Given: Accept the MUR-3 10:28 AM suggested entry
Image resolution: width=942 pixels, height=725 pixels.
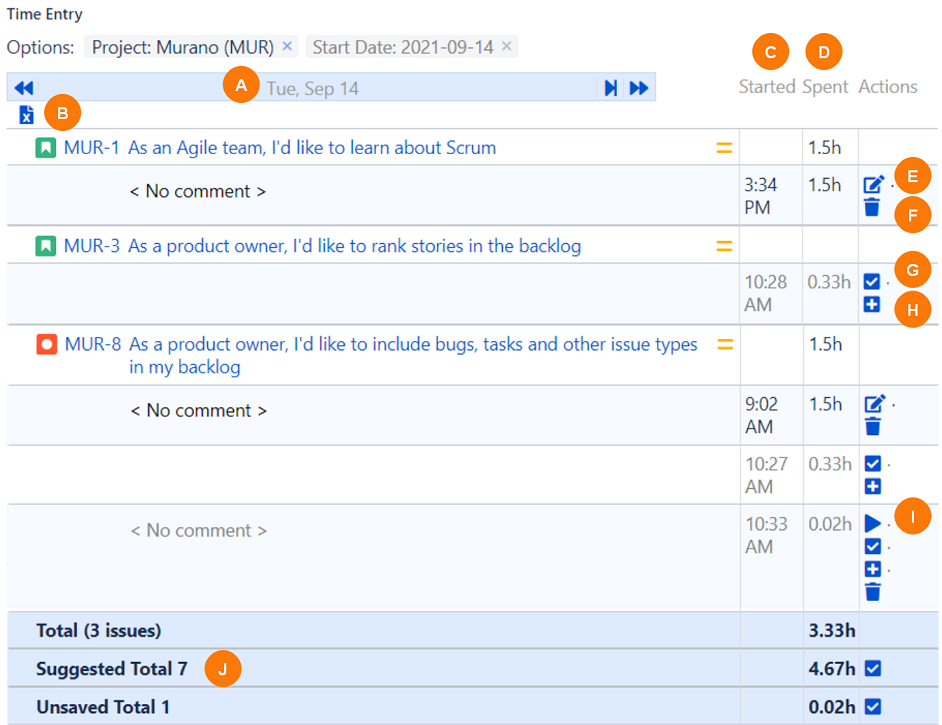Looking at the screenshot, I should 872,282.
